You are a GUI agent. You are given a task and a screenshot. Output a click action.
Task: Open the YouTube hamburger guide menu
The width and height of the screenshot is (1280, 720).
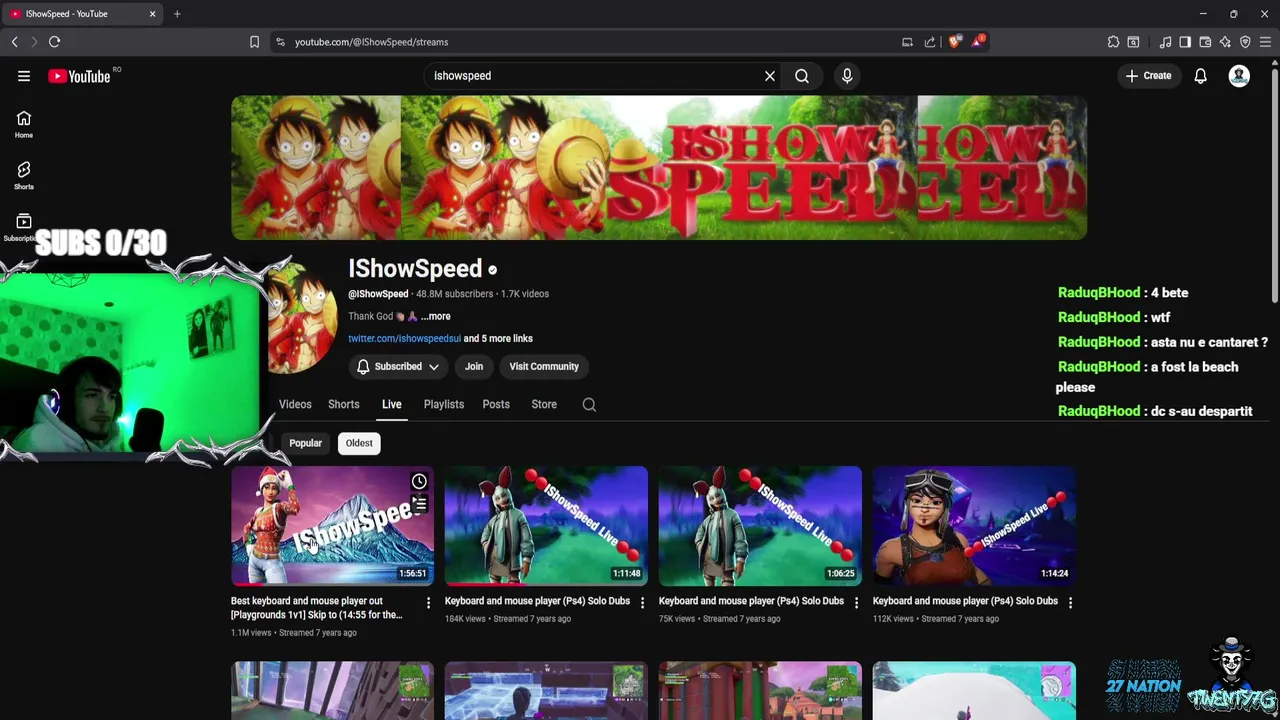point(24,76)
